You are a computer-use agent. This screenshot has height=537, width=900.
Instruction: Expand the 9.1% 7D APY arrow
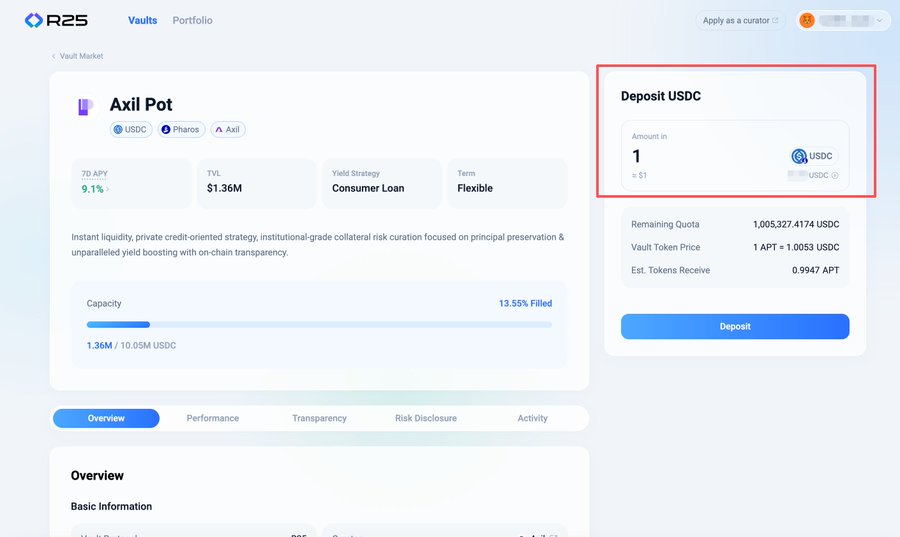[107, 189]
